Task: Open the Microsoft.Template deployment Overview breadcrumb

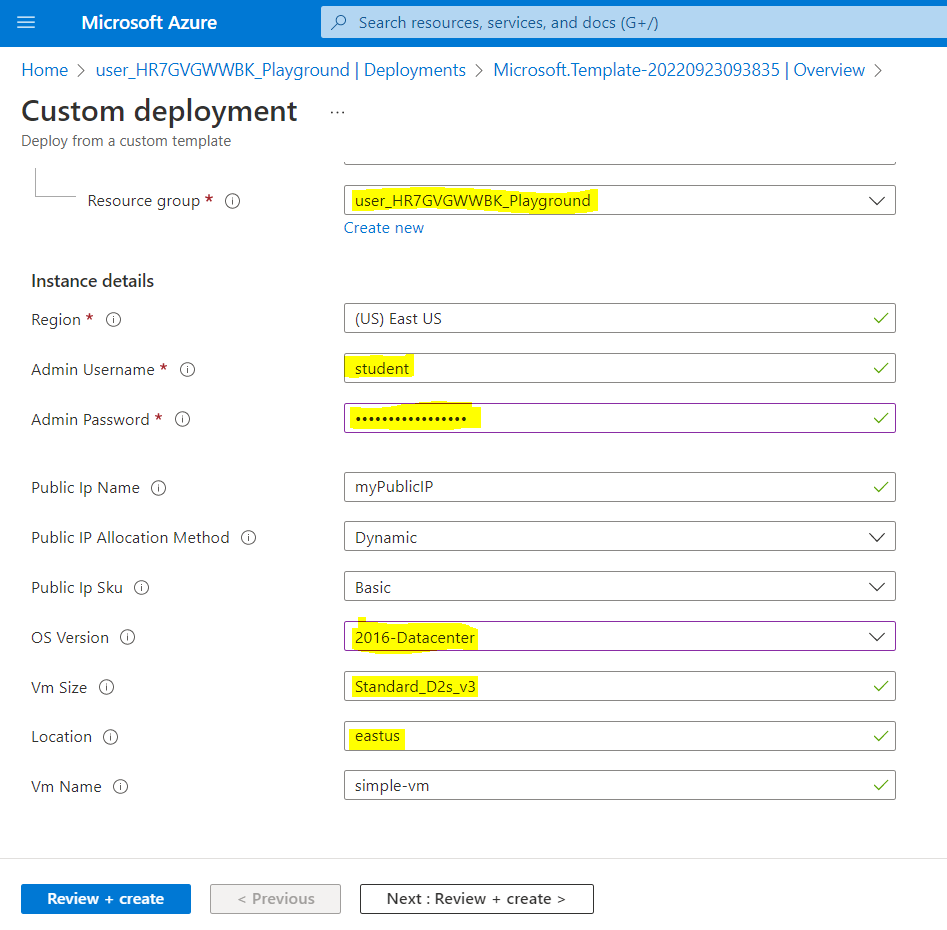Action: click(x=678, y=70)
